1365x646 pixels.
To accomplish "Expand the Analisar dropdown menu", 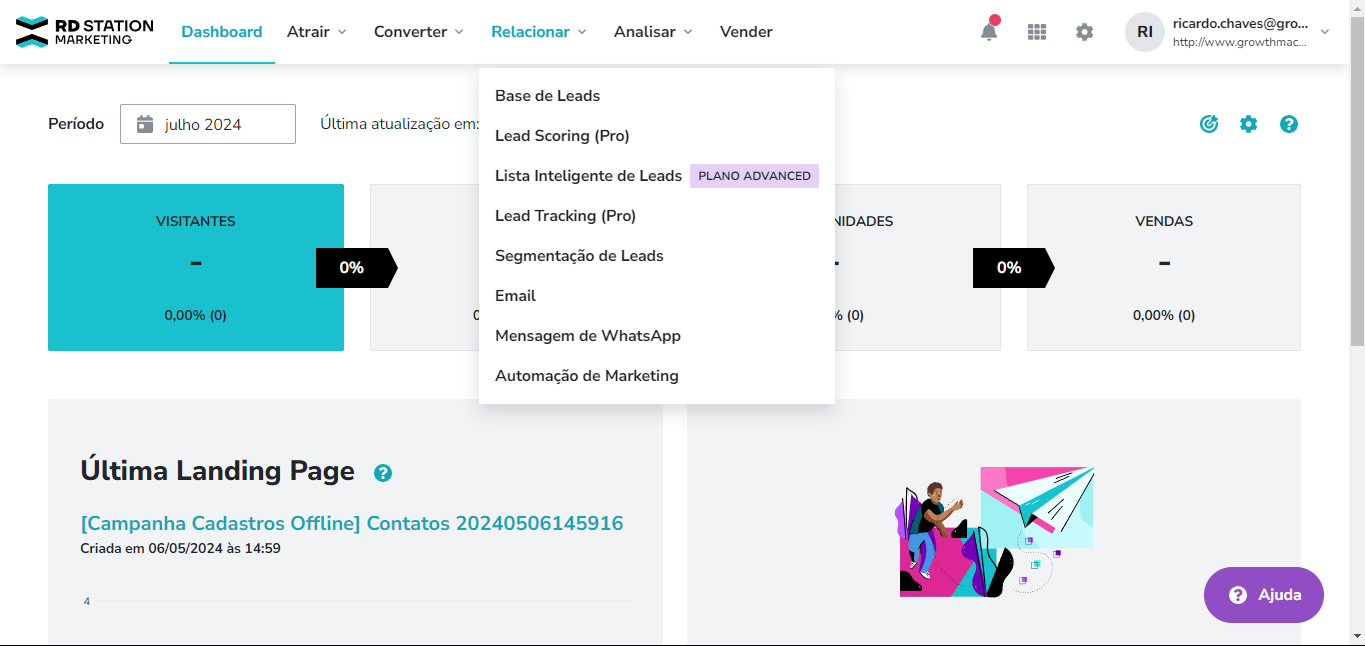I will pos(653,32).
